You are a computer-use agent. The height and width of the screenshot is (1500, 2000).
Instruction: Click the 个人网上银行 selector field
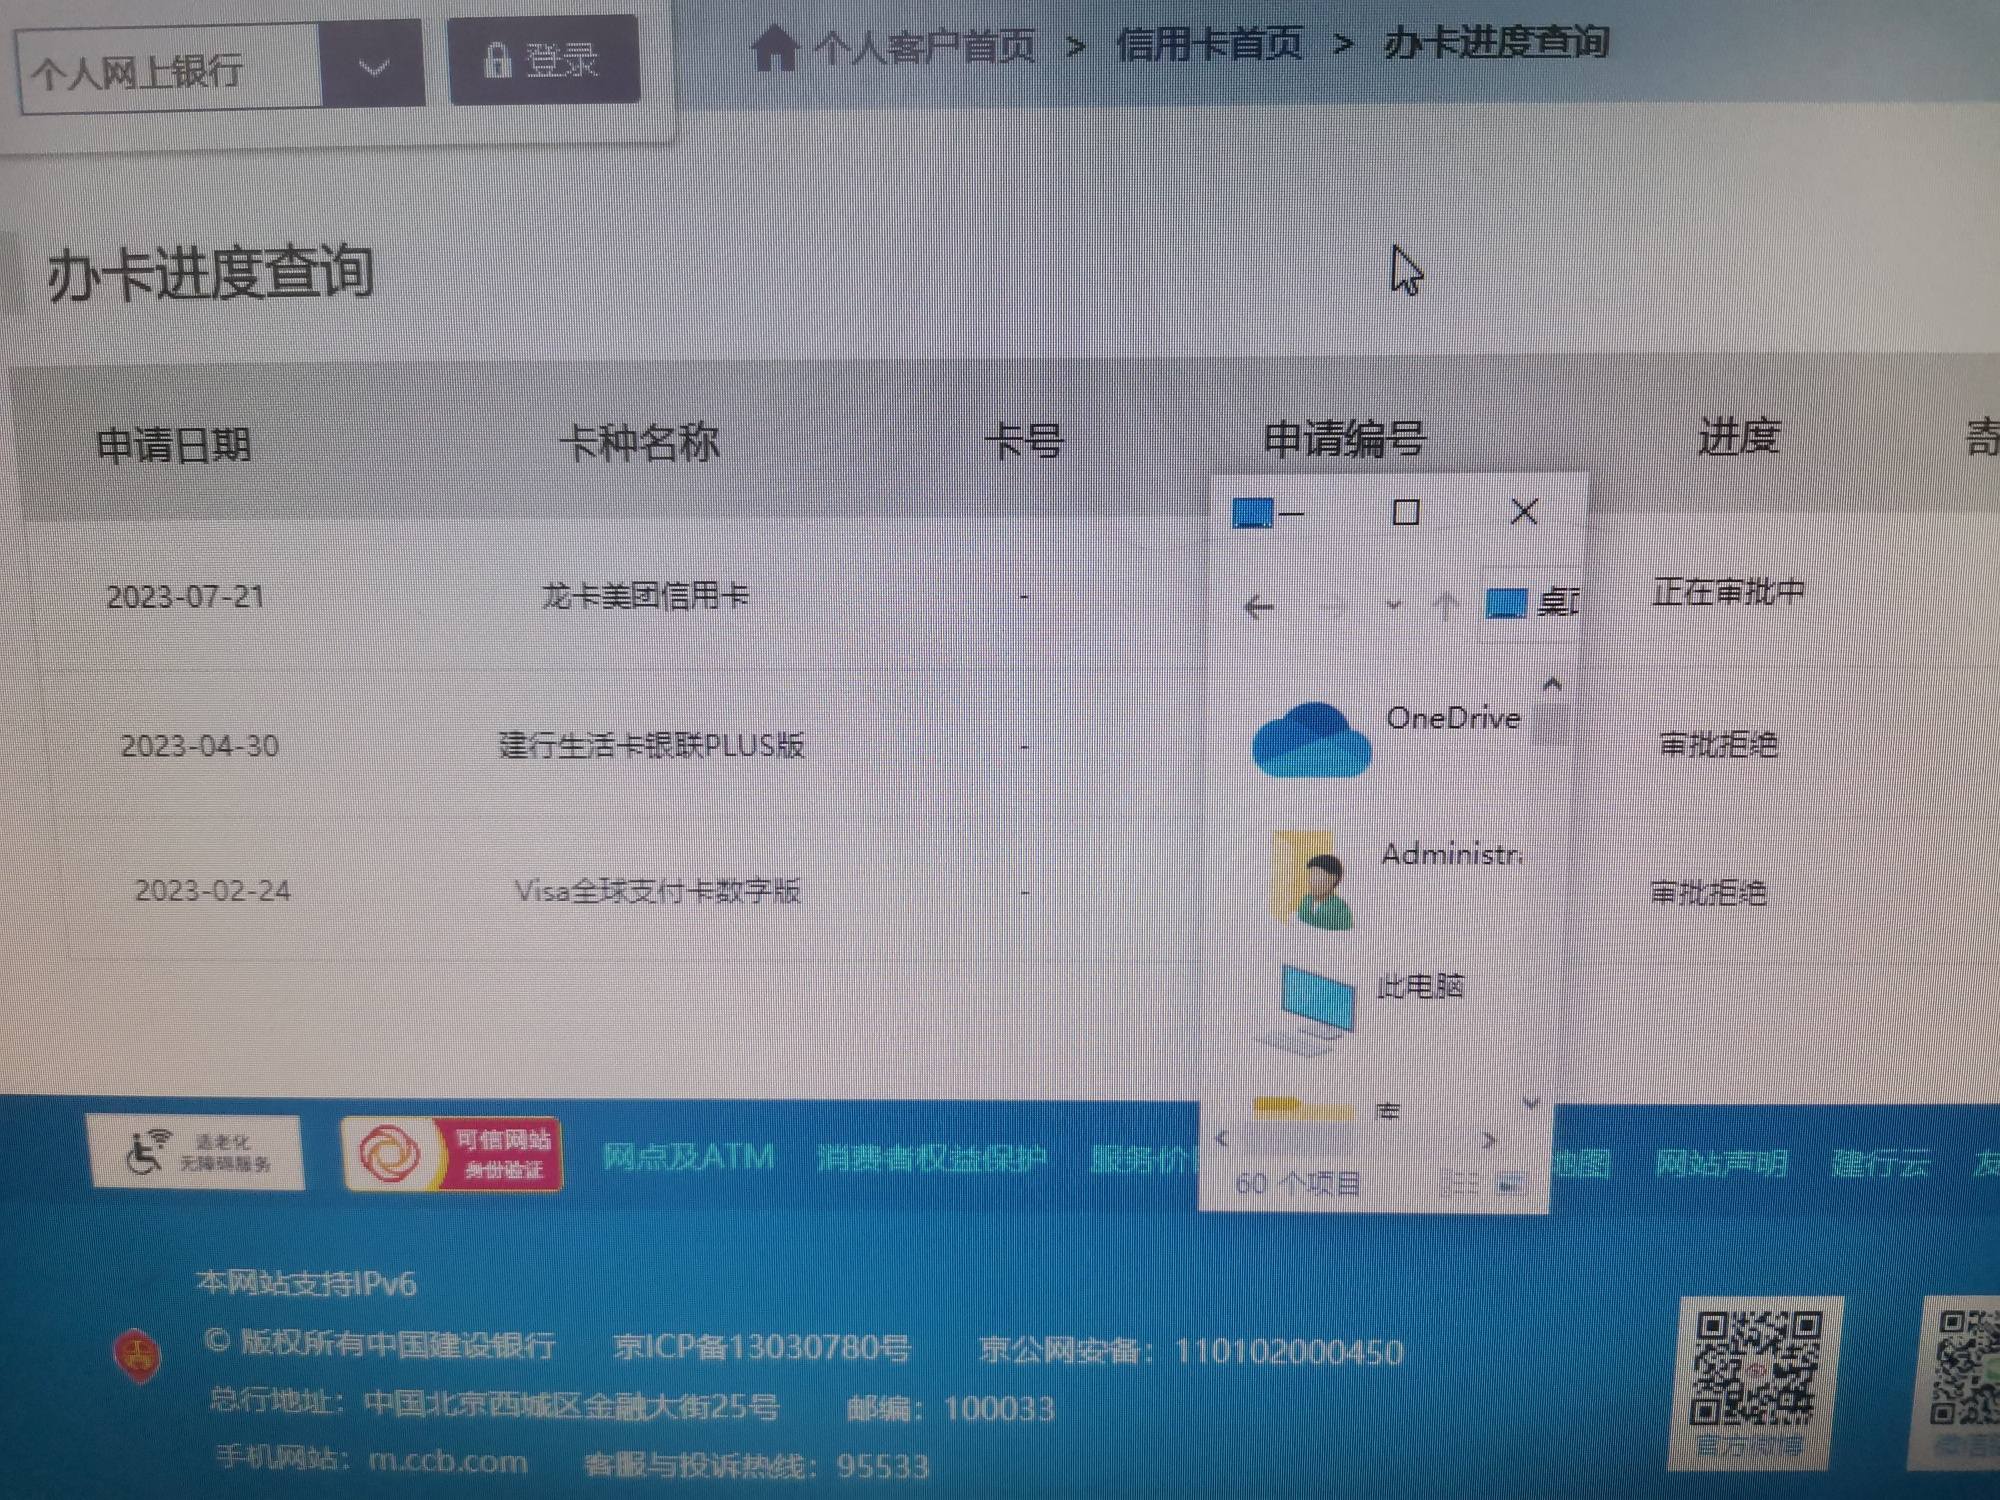click(170, 68)
